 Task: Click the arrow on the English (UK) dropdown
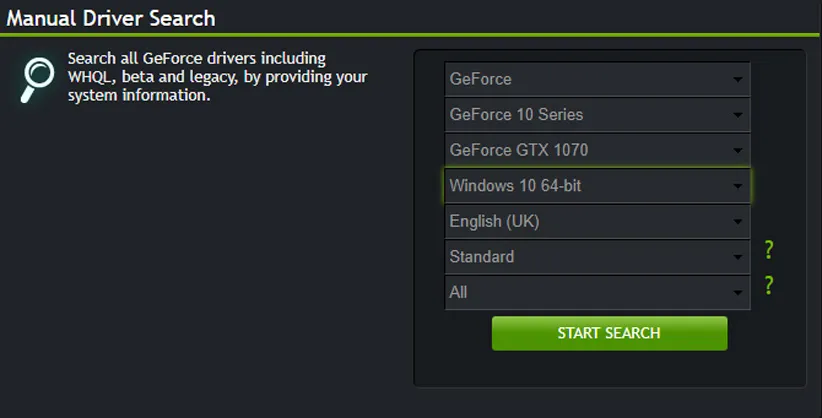[737, 222]
